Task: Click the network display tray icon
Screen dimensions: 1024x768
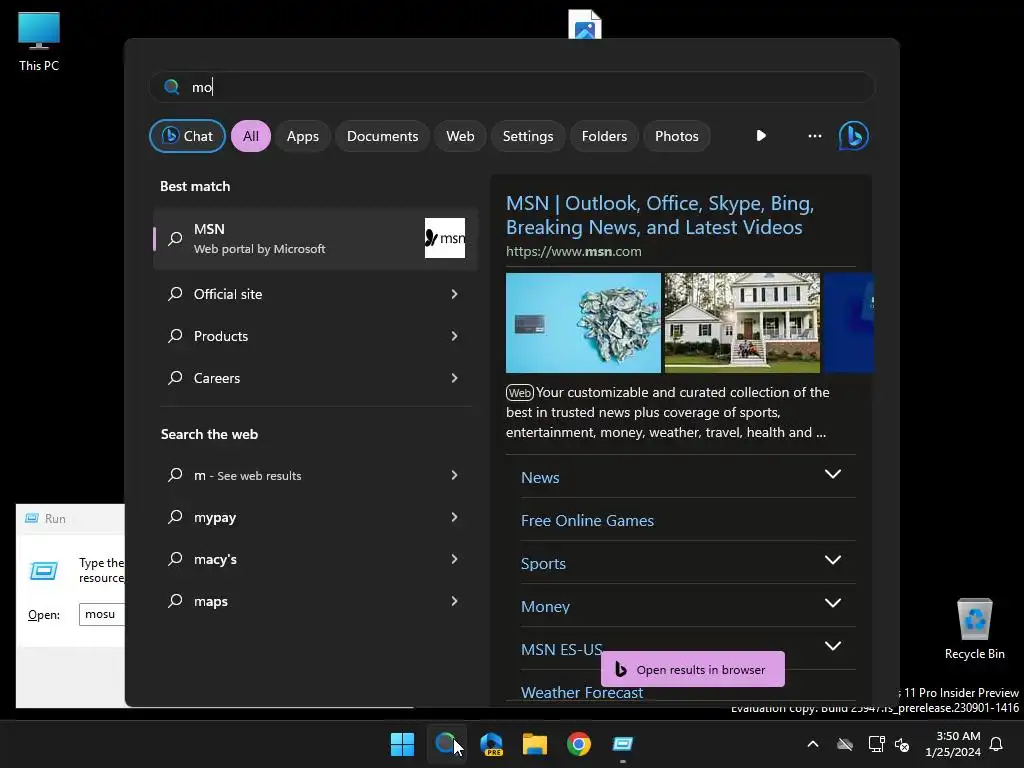Action: [876, 744]
